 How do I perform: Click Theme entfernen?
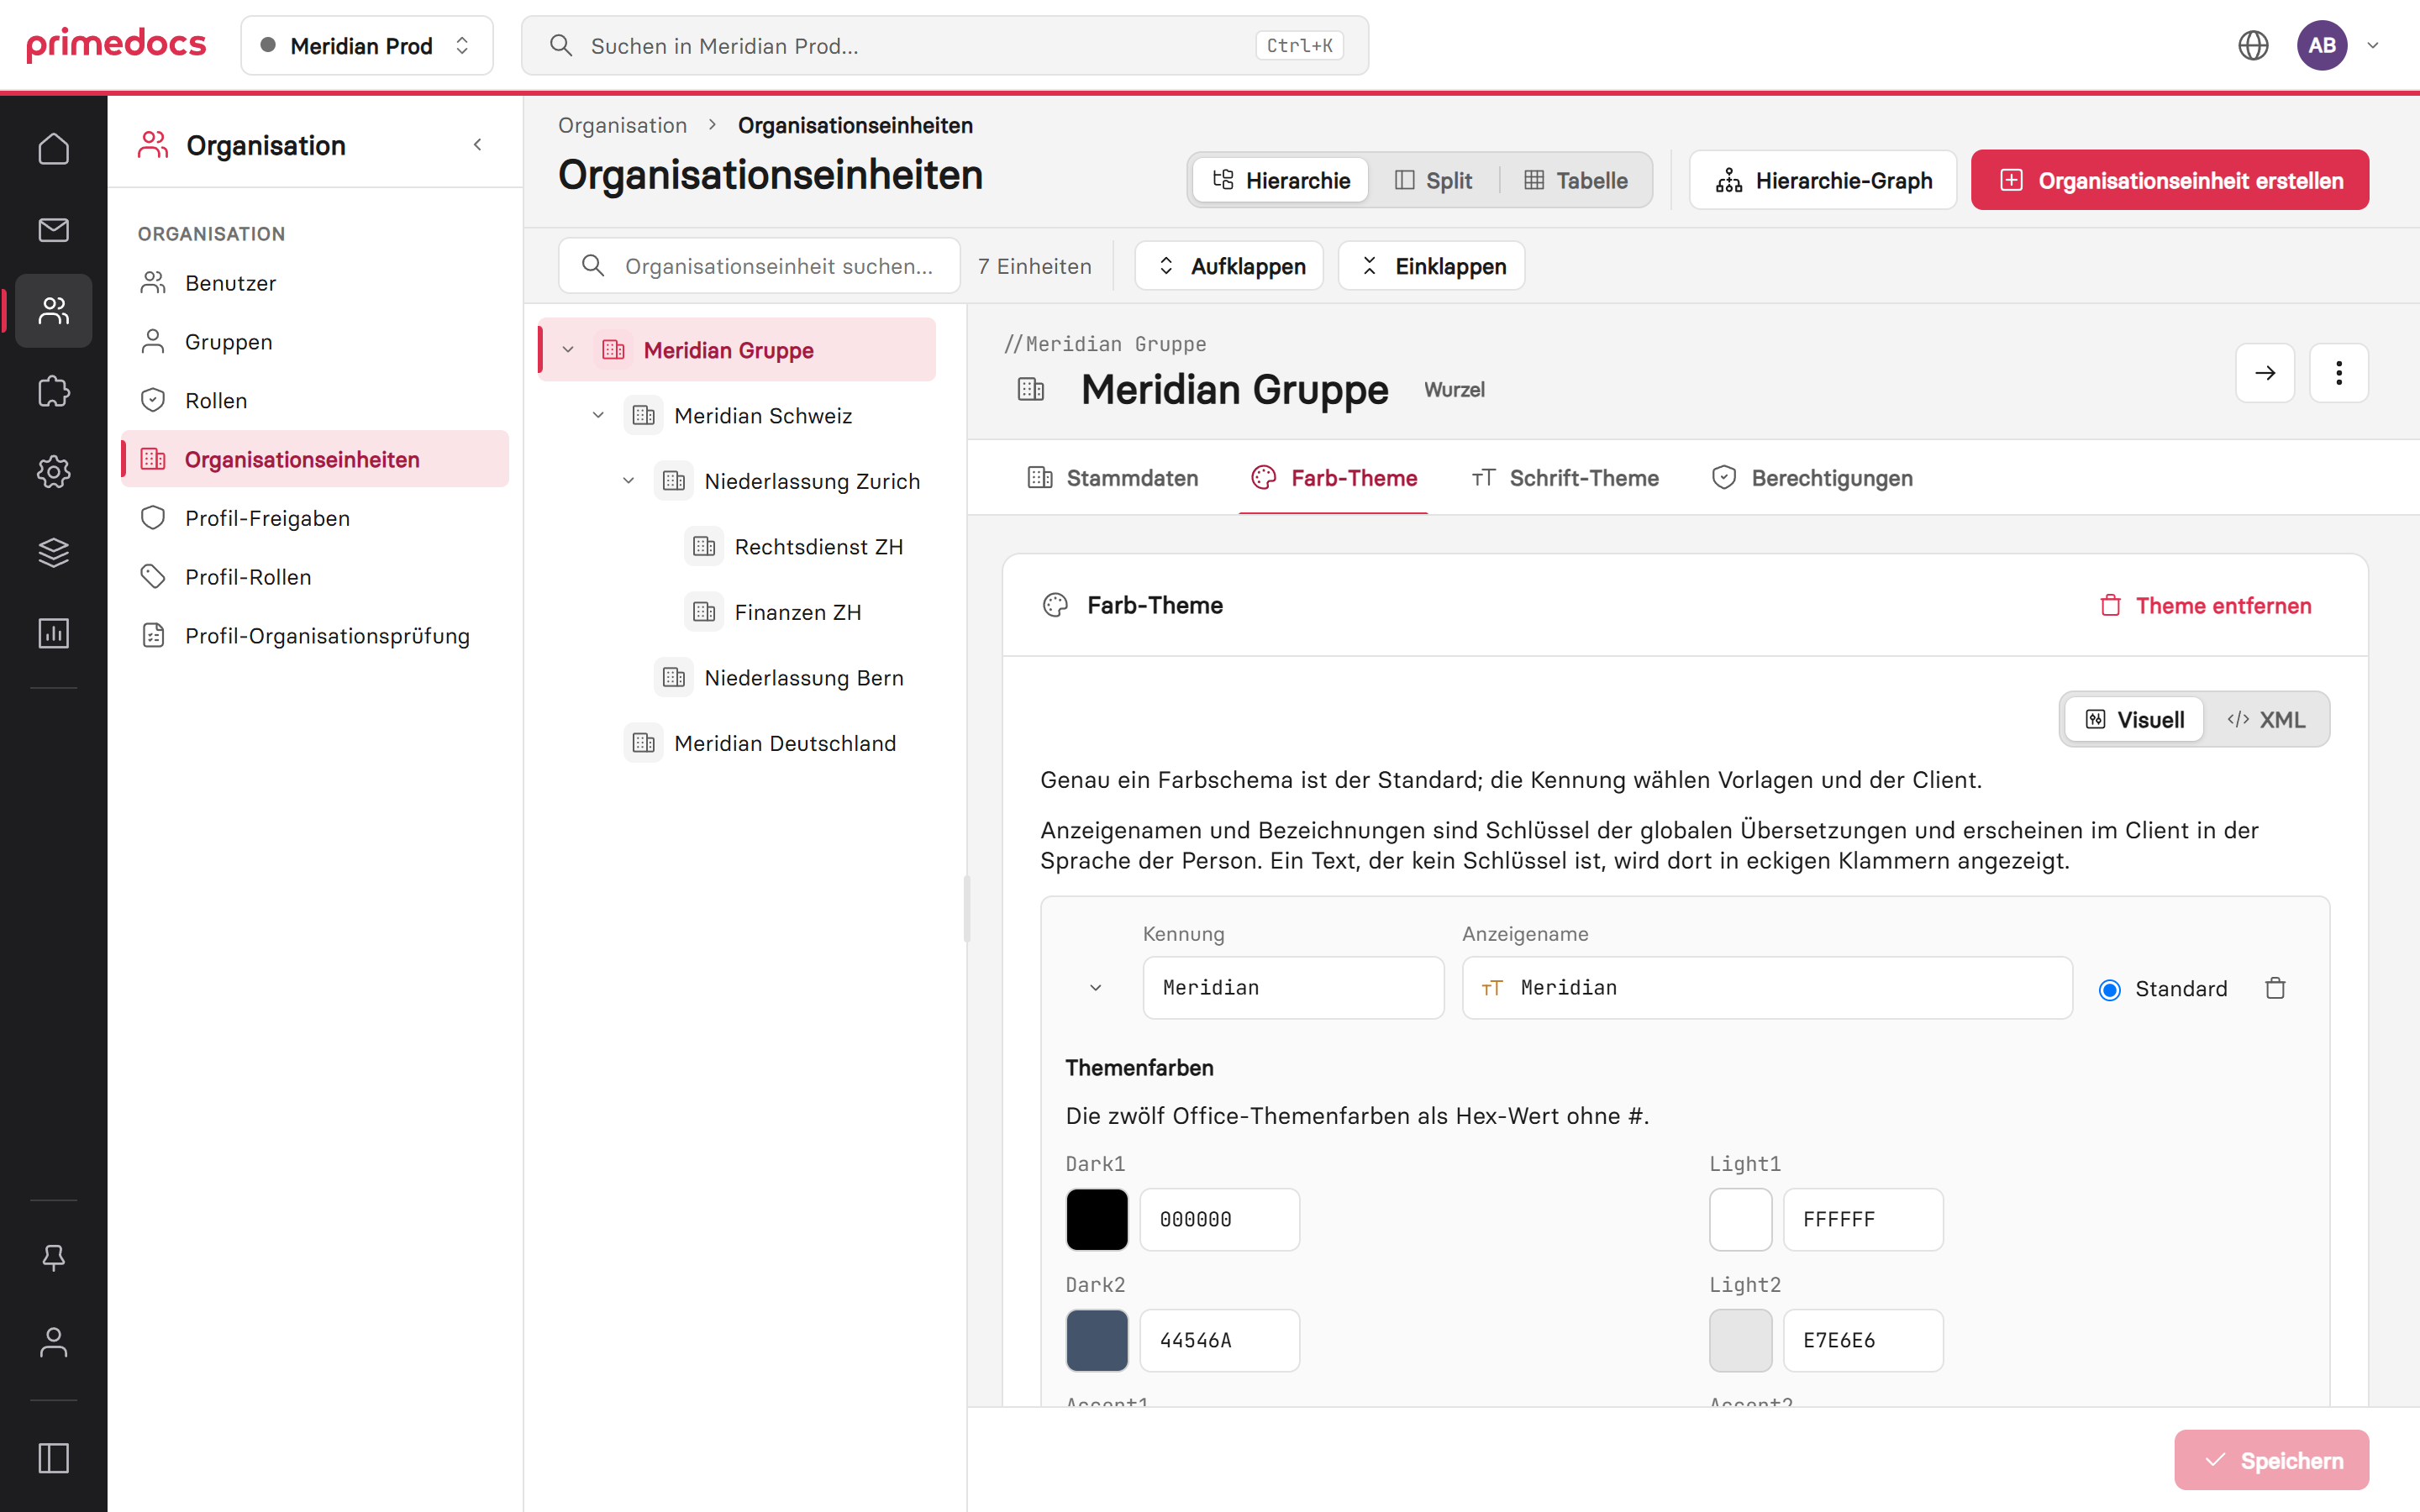(2205, 605)
